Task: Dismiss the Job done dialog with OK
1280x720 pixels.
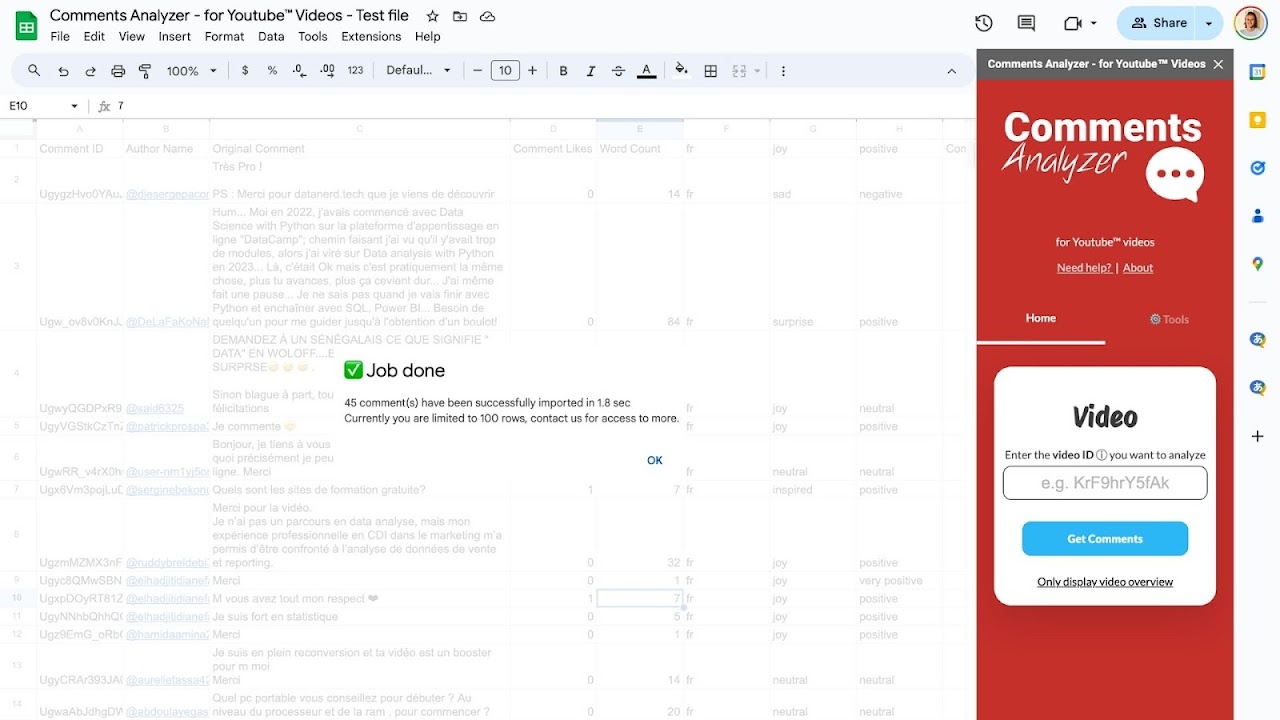Action: click(655, 461)
